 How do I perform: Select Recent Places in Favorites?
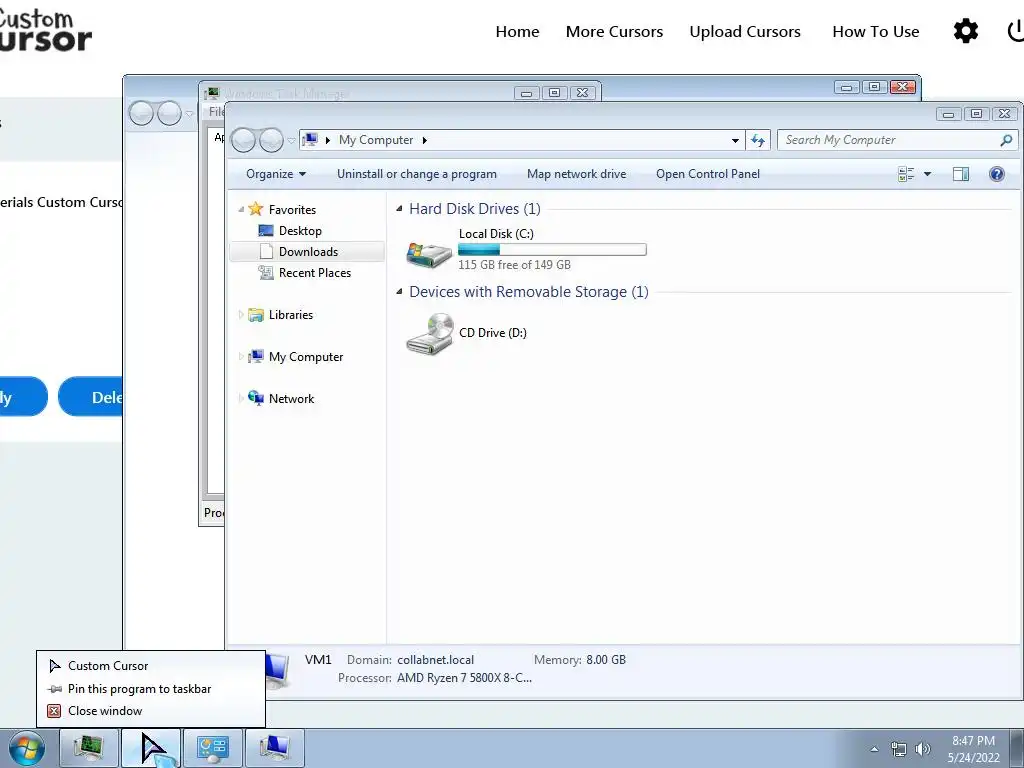[x=315, y=272]
